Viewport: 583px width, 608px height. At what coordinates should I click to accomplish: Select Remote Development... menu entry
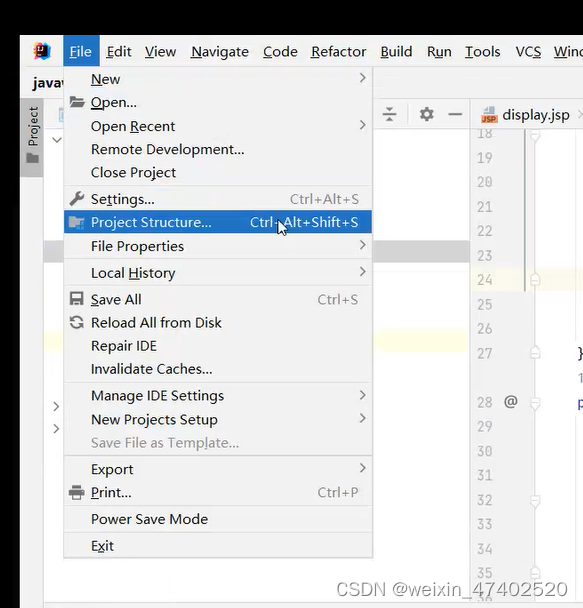pyautogui.click(x=218, y=149)
